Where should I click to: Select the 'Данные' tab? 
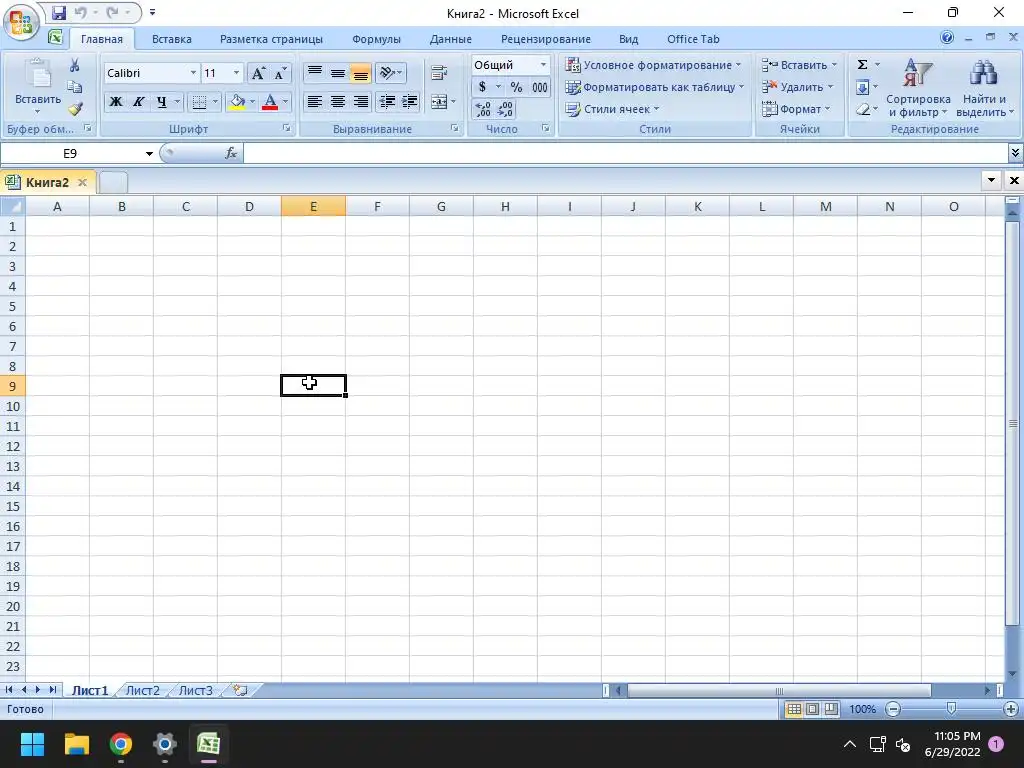451,39
